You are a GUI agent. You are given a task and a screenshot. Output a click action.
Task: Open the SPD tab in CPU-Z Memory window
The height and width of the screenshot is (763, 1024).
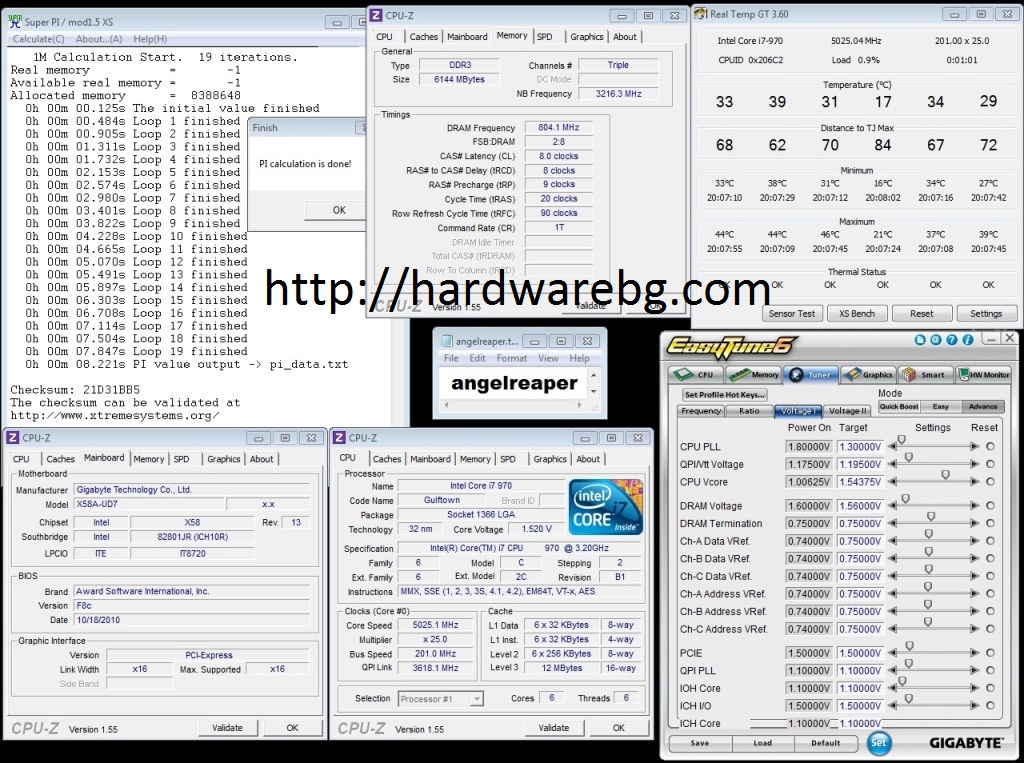[x=545, y=37]
